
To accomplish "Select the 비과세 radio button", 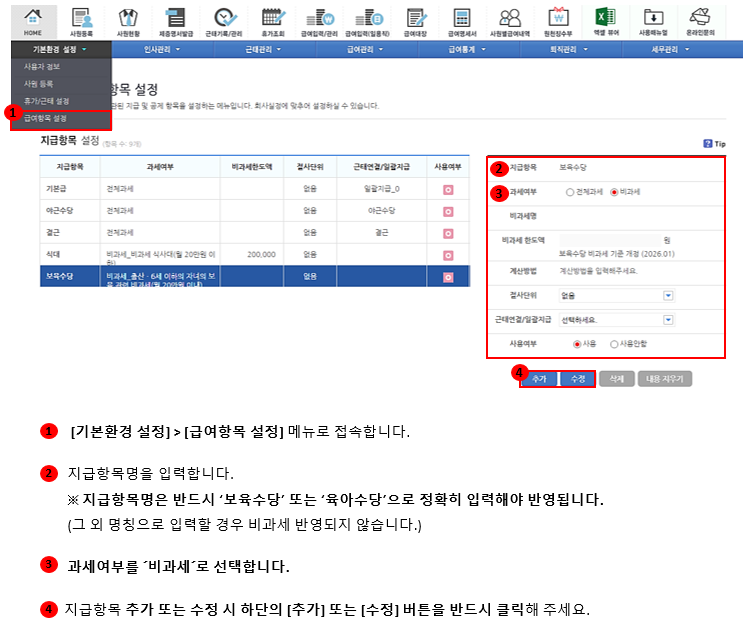I will [614, 191].
